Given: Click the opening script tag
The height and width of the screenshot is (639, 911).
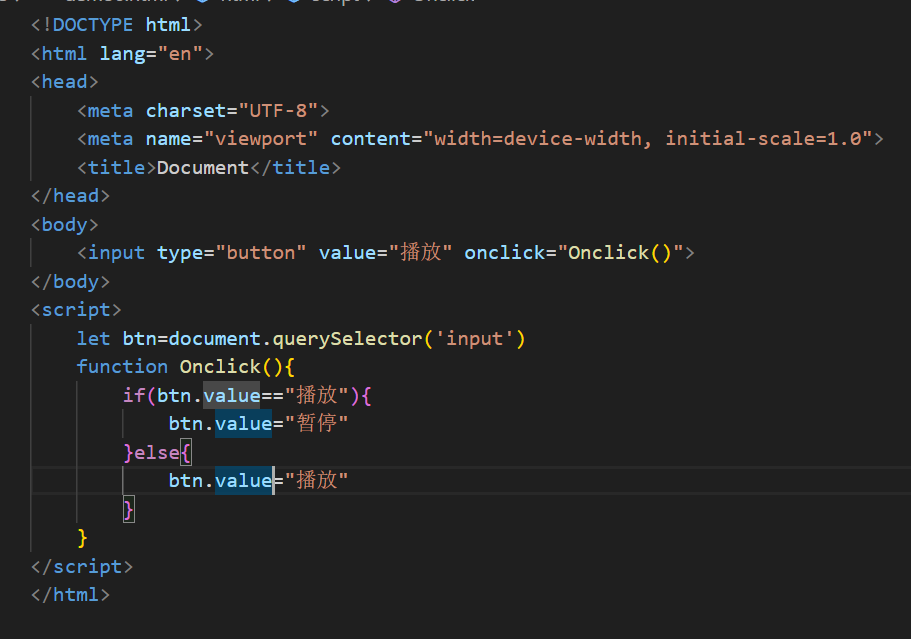Looking at the screenshot, I should tap(76, 310).
